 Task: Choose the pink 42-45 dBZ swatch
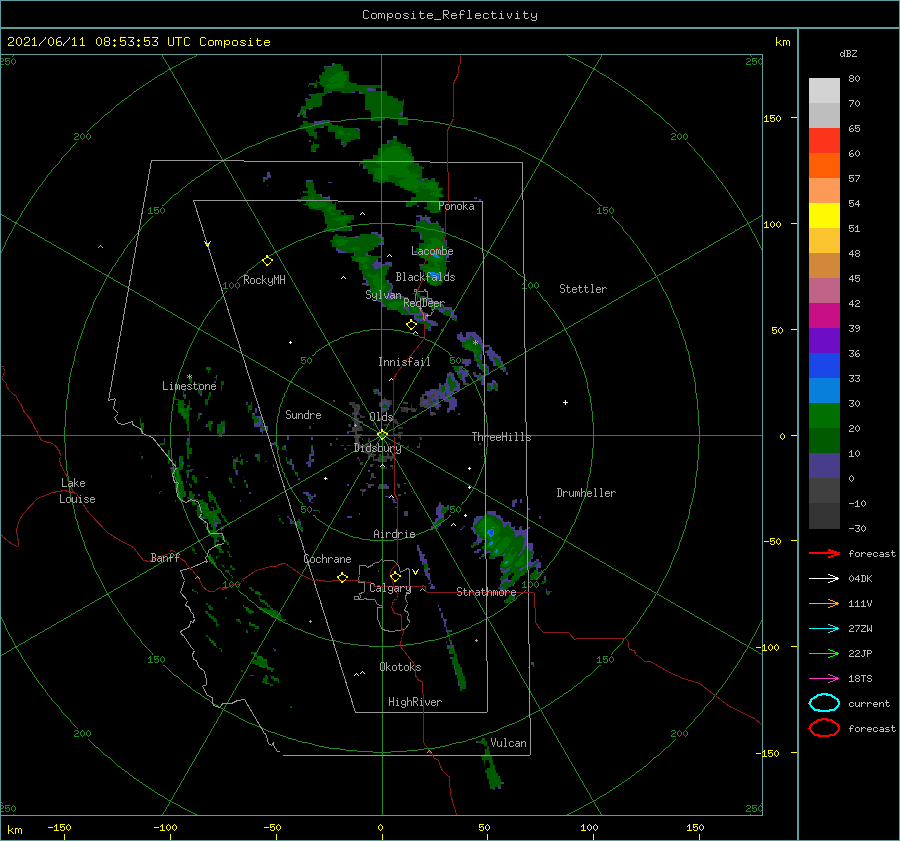(824, 290)
